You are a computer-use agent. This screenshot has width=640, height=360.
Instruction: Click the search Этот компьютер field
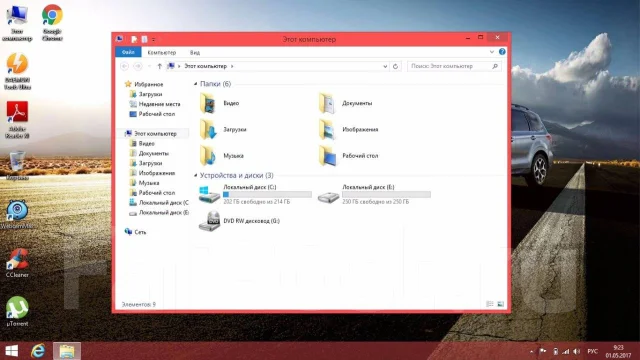click(454, 66)
